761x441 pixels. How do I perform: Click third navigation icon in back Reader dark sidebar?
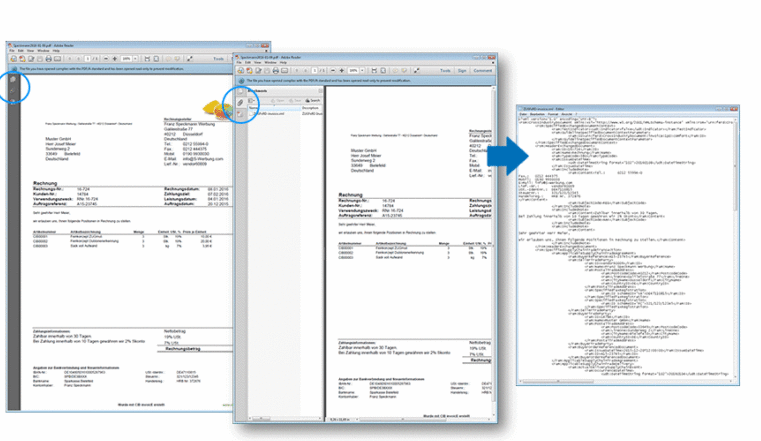pos(12,101)
